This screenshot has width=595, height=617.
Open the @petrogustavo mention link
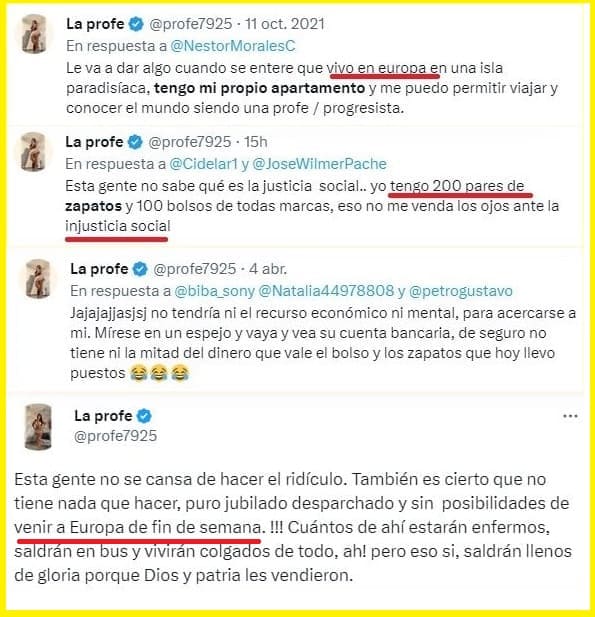pyautogui.click(x=461, y=291)
